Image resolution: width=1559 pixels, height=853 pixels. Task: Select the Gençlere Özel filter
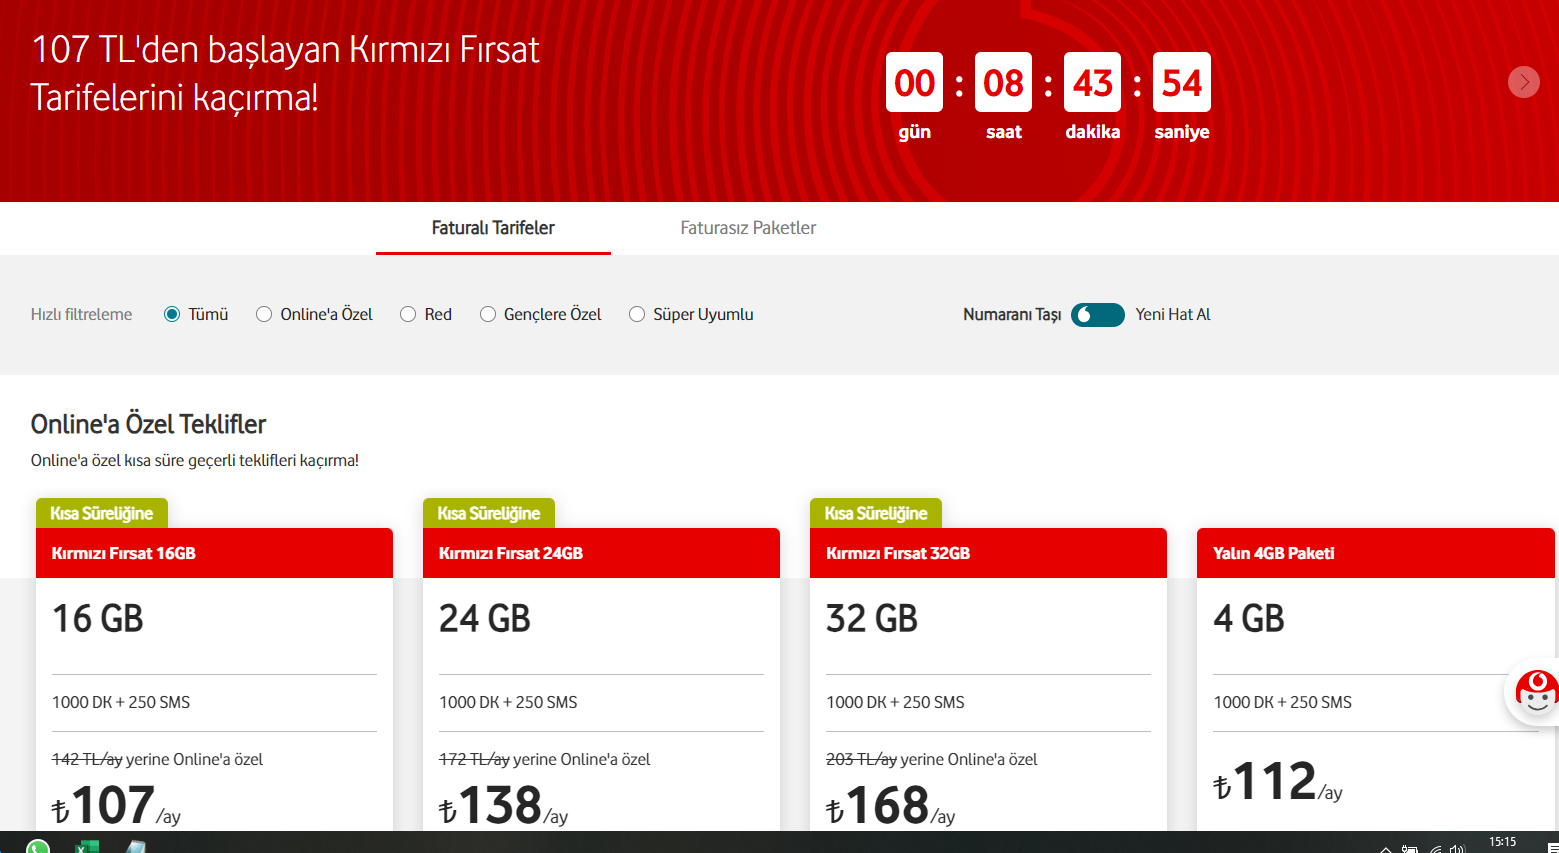[488, 314]
